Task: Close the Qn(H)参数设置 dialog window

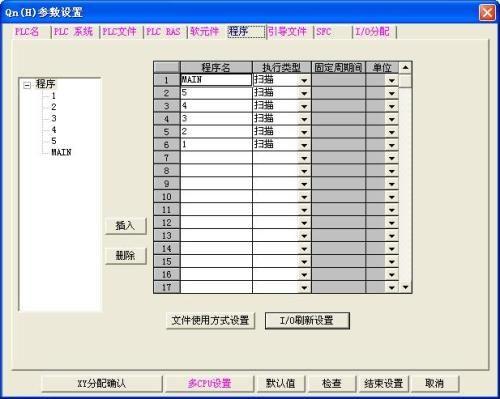Action: [x=487, y=13]
